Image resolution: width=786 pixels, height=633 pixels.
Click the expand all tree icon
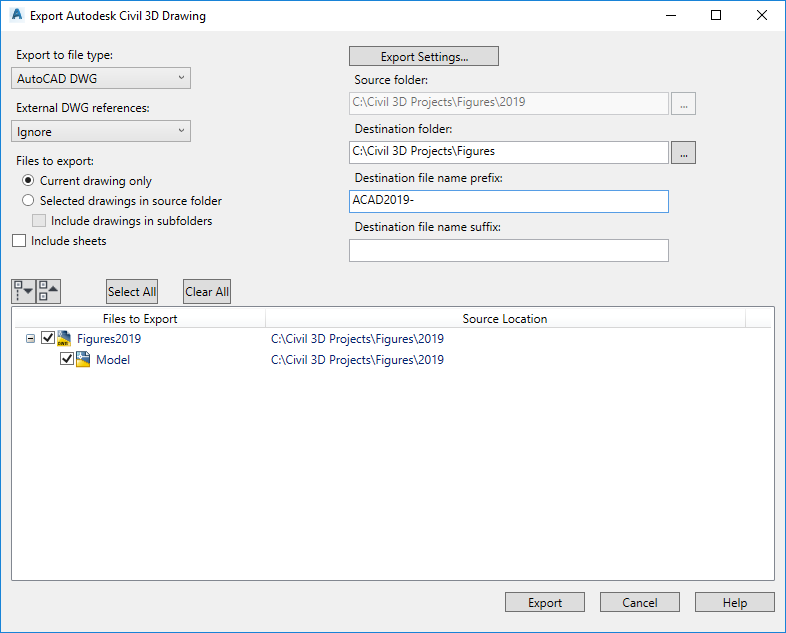(x=24, y=291)
